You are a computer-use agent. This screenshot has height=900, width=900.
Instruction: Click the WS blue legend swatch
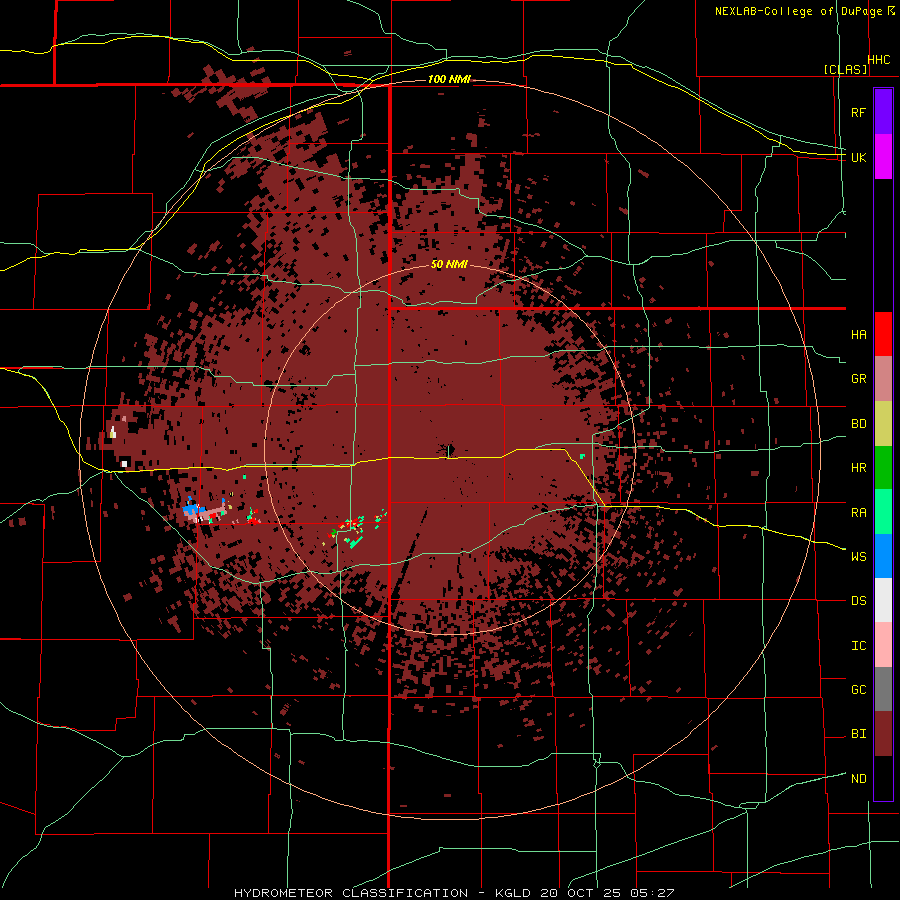coord(883,556)
